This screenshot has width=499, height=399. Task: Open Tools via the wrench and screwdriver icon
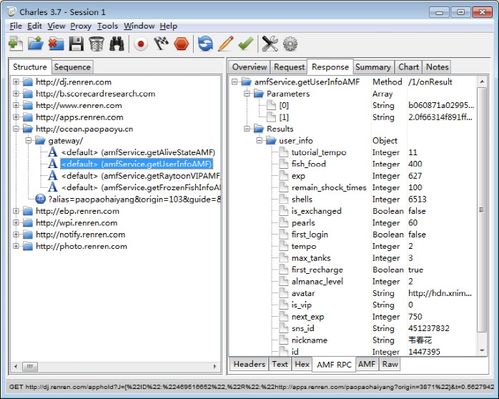click(270, 44)
